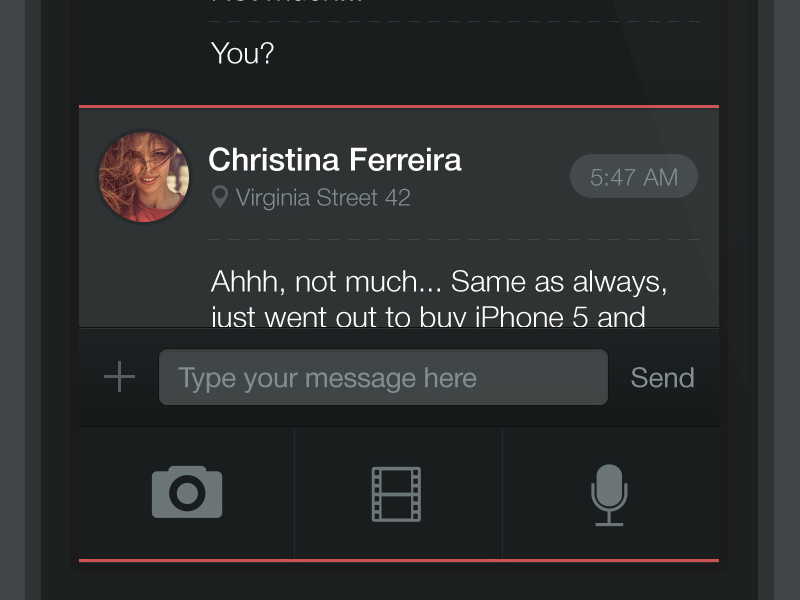Click the 'Ahhh, not much...' message line
The width and height of the screenshot is (800, 600).
439,282
